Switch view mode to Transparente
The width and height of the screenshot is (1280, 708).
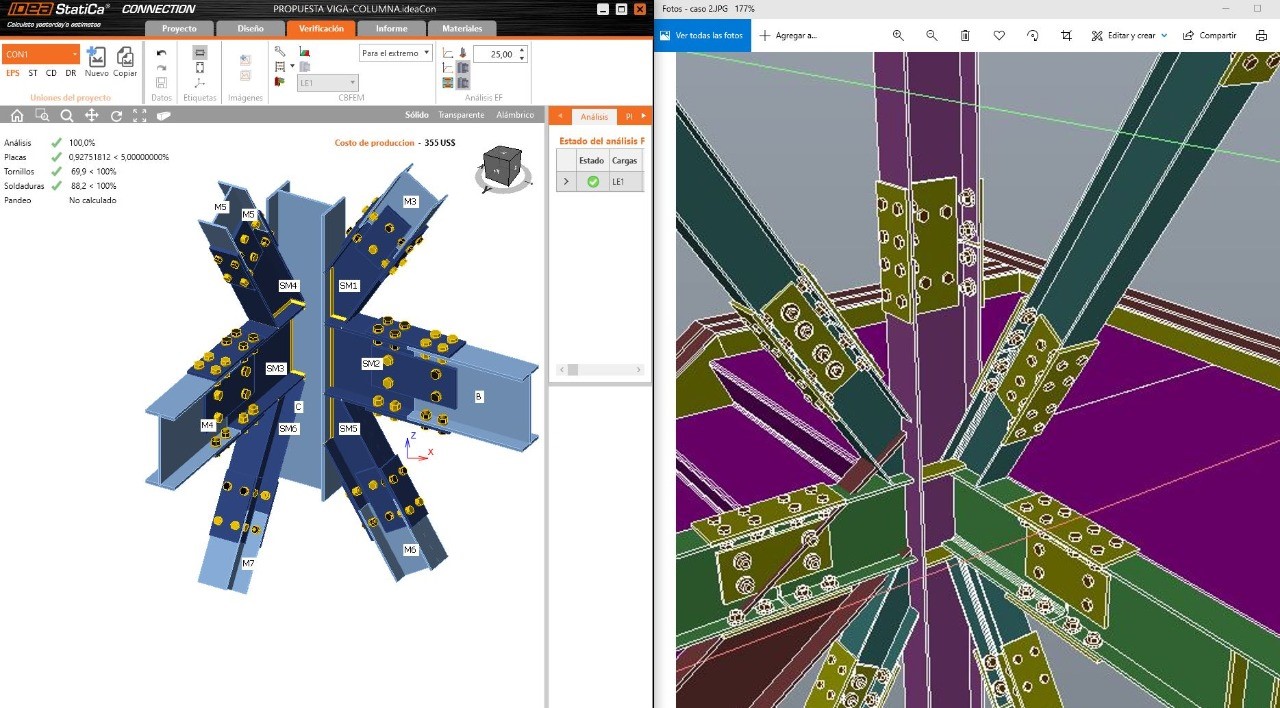(460, 115)
